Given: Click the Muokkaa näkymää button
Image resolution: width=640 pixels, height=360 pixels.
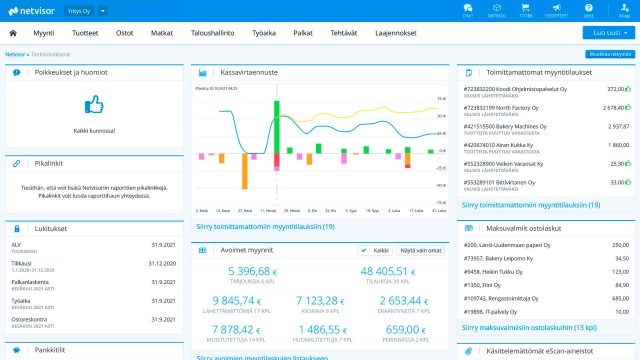Looking at the screenshot, I should pos(610,54).
